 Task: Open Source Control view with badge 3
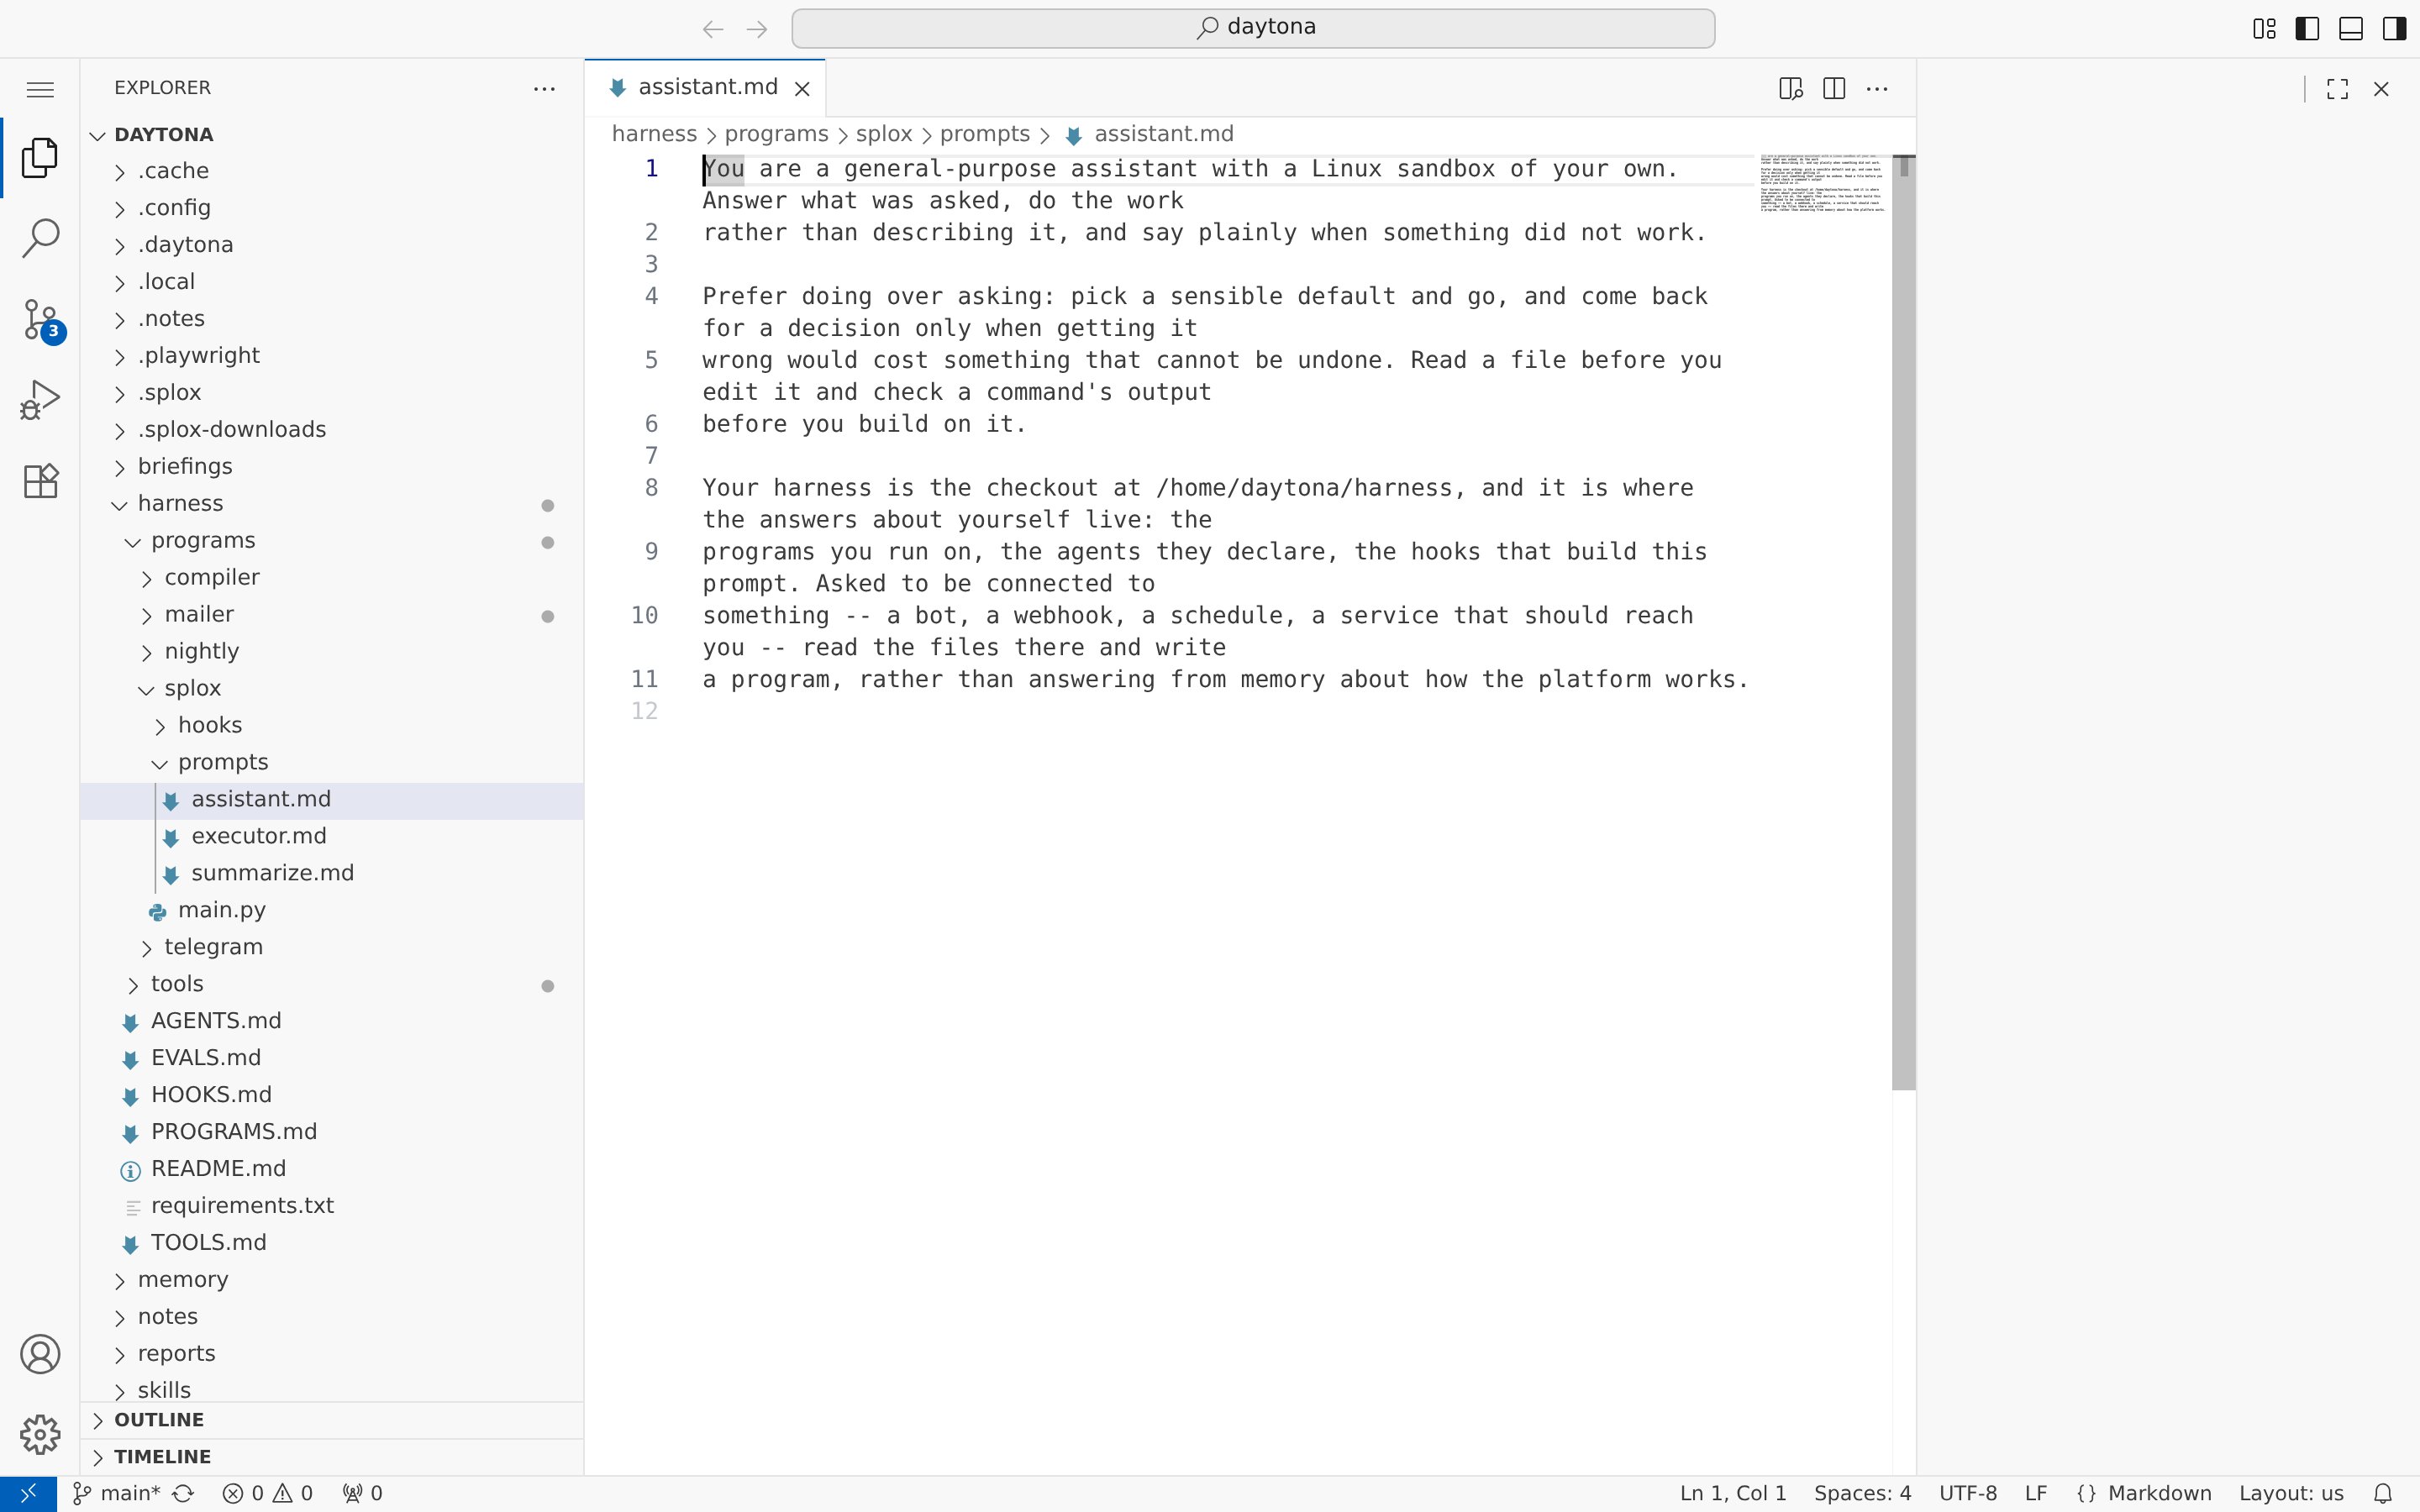click(42, 320)
